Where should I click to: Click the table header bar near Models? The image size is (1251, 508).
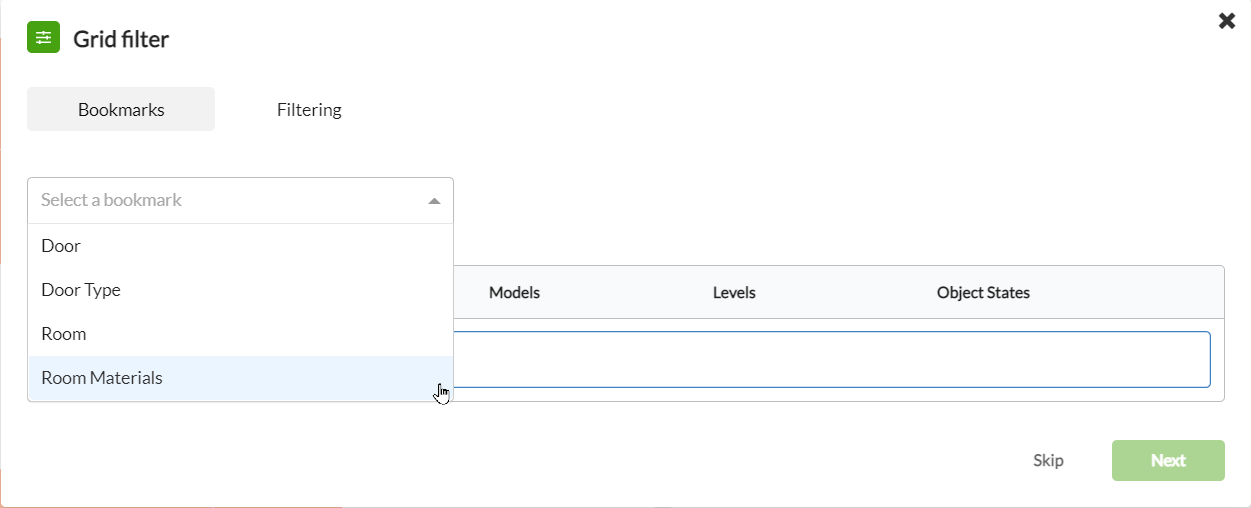click(838, 292)
